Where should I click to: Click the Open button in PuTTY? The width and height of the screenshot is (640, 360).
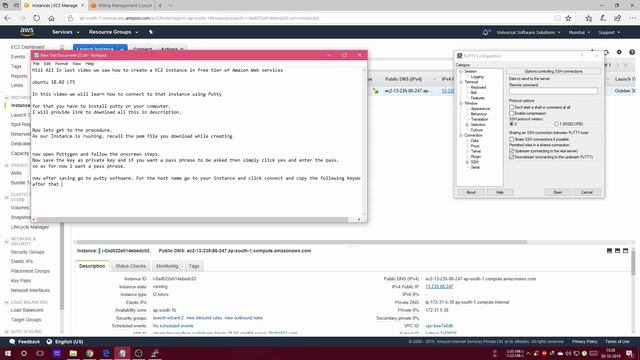pos(558,192)
